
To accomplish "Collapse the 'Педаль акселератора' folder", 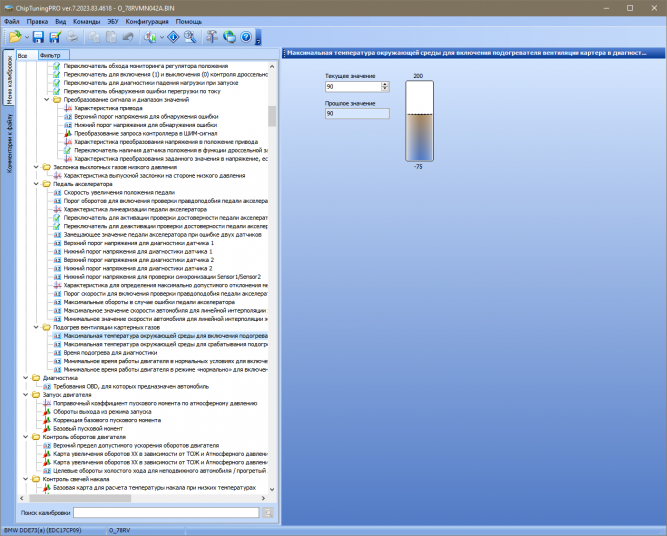I will [x=36, y=184].
